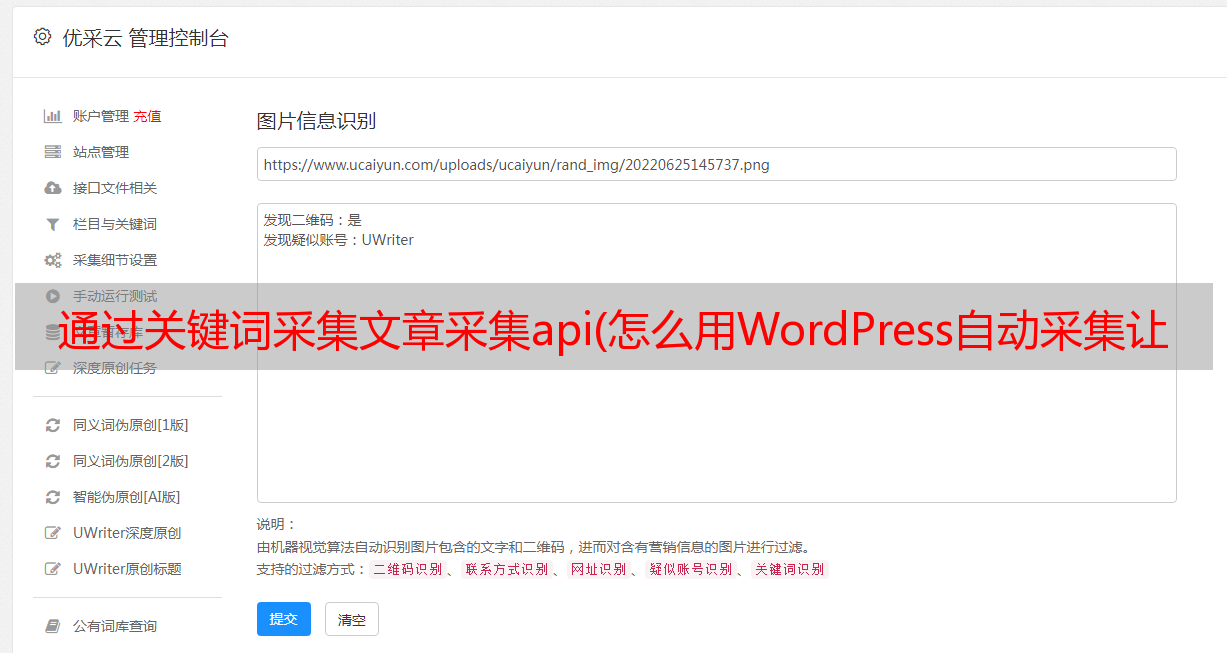Screen dimensions: 1227x653
Task: Click the edit icon for UWriter深度原创
Action: point(53,533)
